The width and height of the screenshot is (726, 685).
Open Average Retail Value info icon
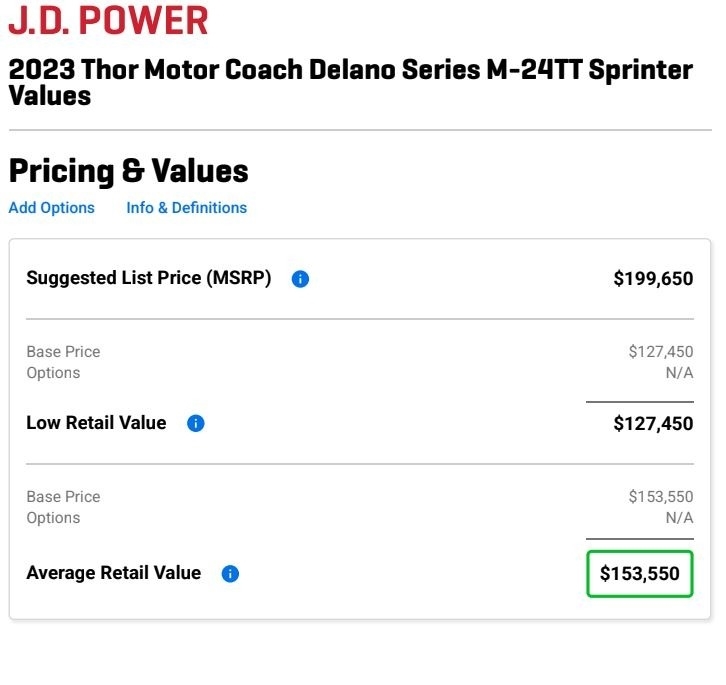pyautogui.click(x=230, y=574)
